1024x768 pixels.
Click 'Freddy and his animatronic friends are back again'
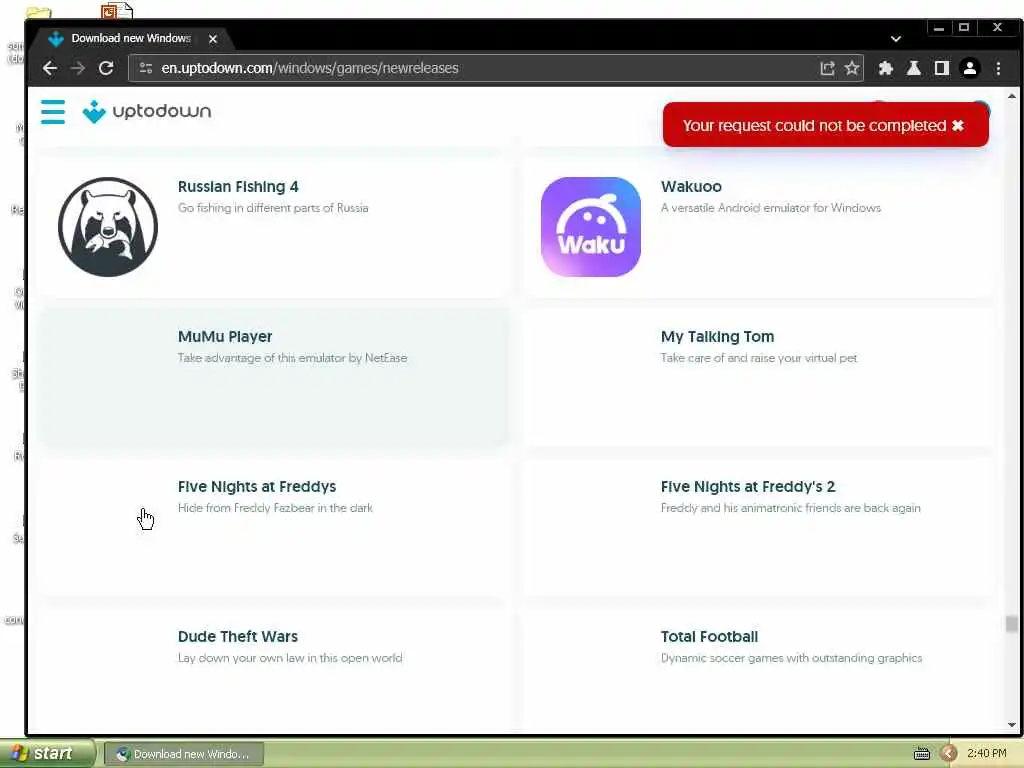(790, 508)
